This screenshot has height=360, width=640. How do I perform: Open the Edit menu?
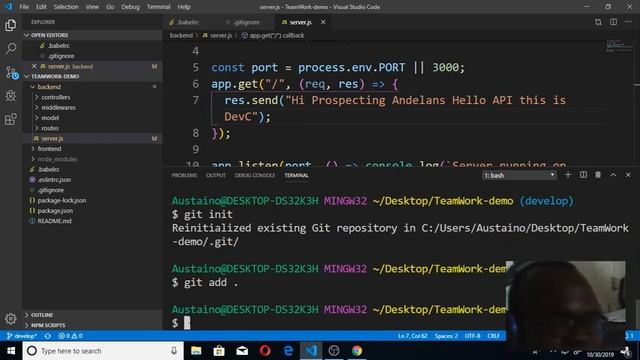(41, 7)
